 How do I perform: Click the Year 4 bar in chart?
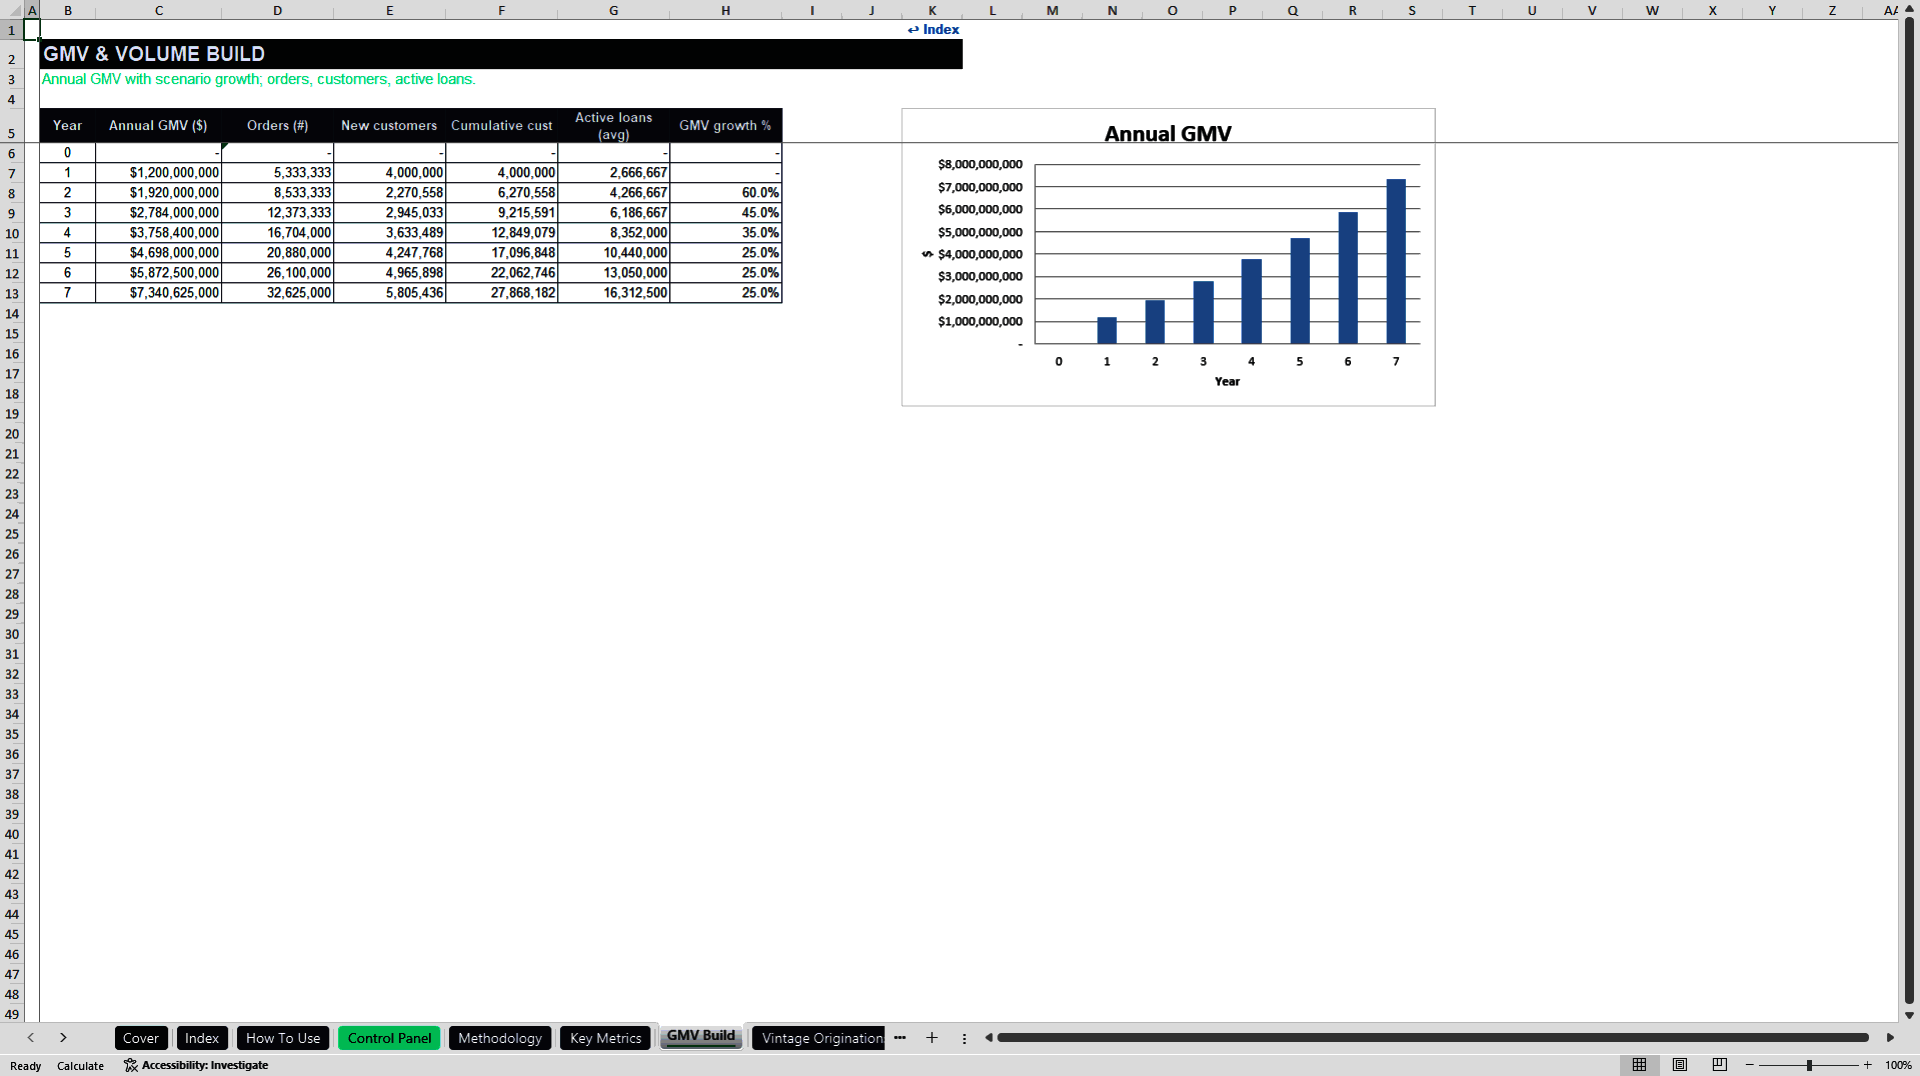pos(1251,302)
